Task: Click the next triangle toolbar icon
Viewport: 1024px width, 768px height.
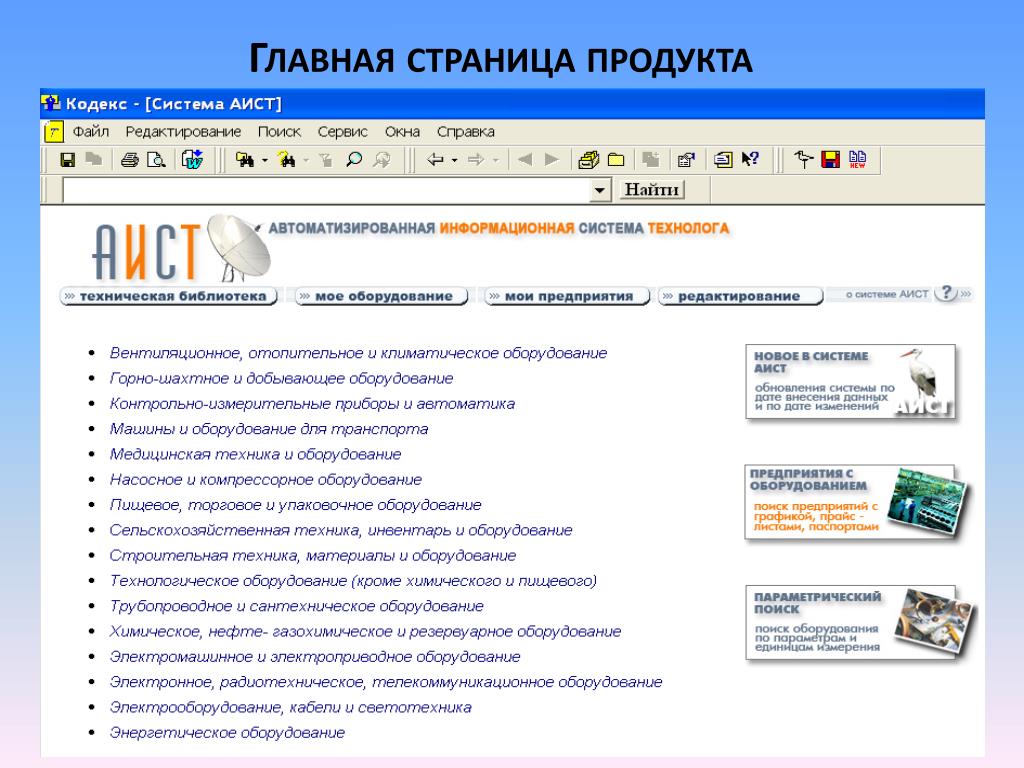Action: click(x=552, y=159)
